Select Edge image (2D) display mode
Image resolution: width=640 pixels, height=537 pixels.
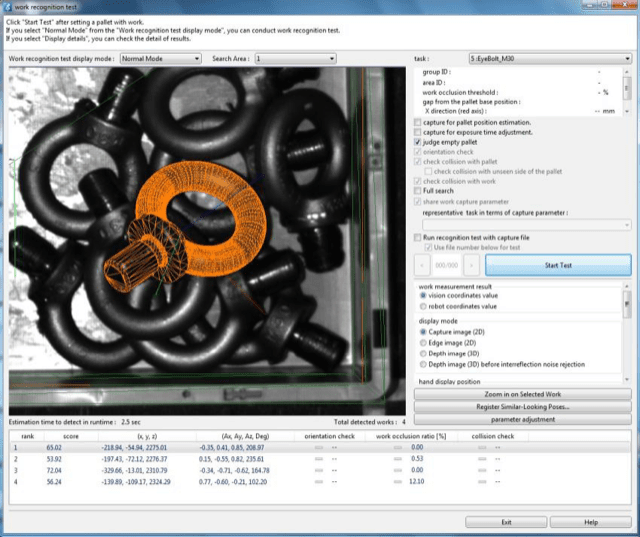423,343
